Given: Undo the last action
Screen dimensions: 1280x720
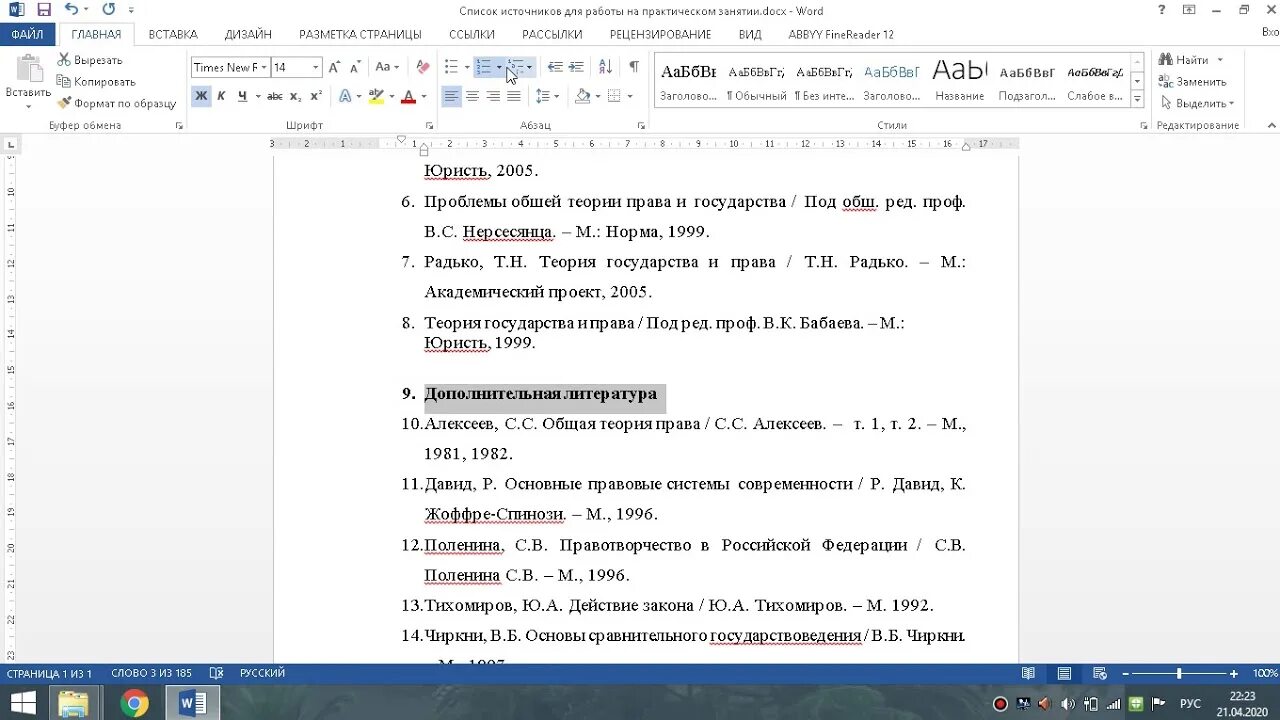Looking at the screenshot, I should [x=71, y=10].
